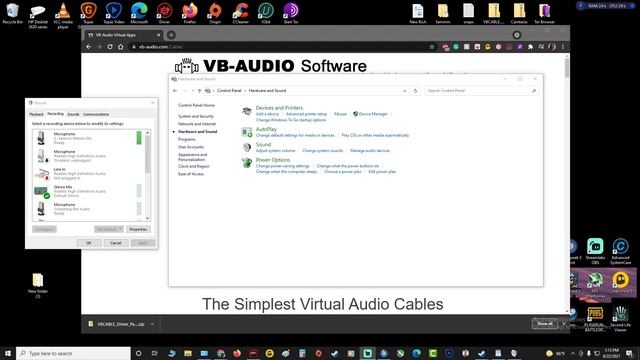Open the browser three-dot menu
The width and height of the screenshot is (640, 360).
[x=563, y=47]
